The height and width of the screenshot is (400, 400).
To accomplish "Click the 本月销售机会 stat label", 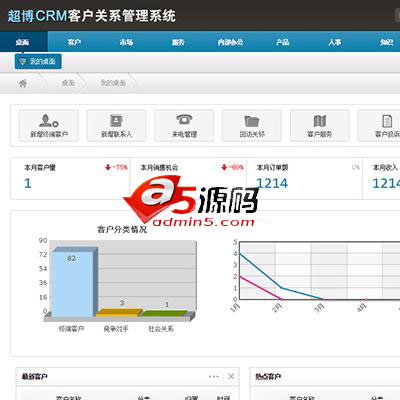I will click(x=159, y=167).
